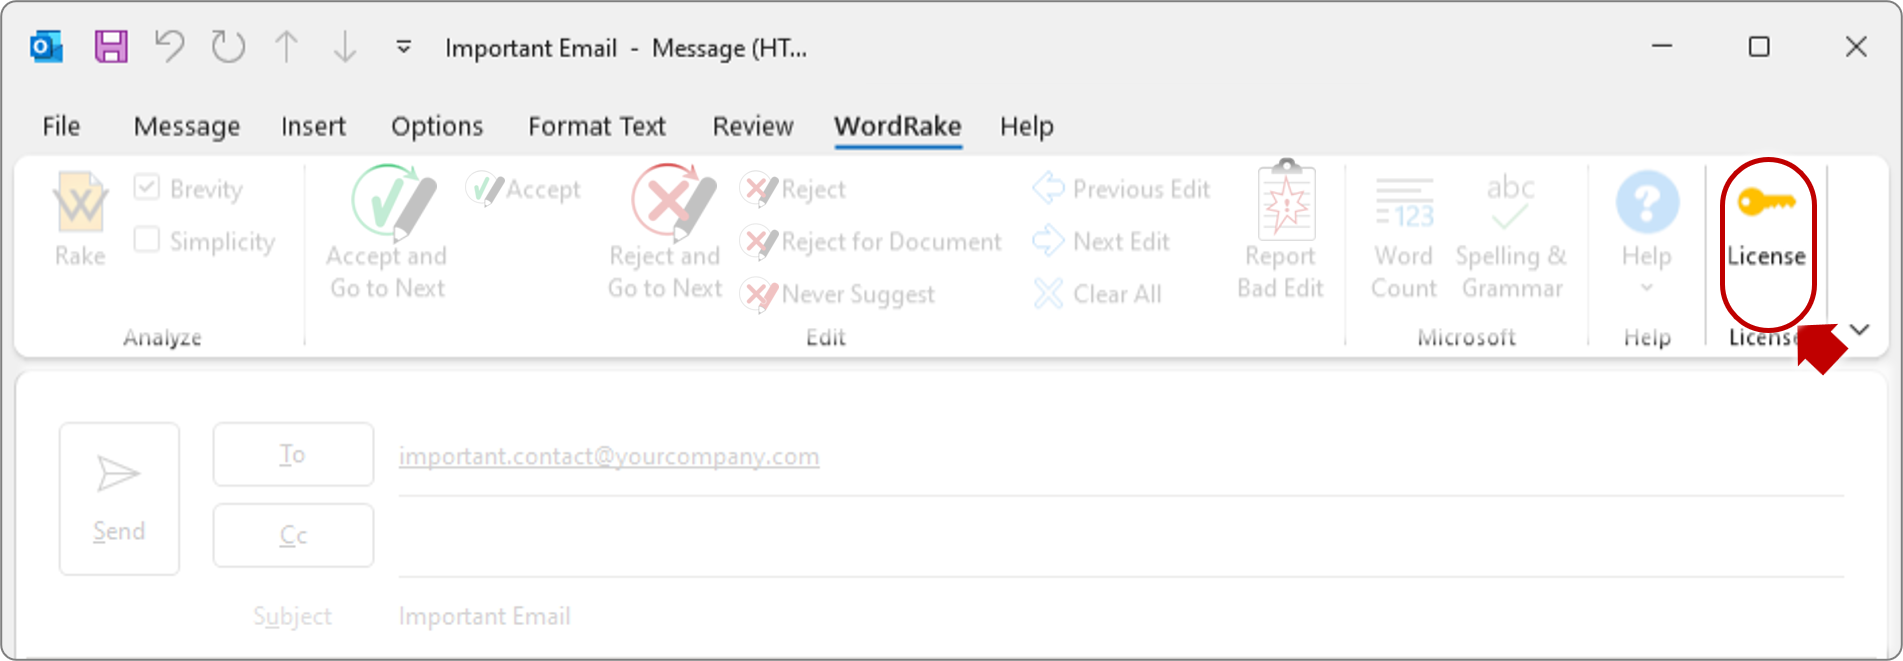Switch to the Message tab

187,126
